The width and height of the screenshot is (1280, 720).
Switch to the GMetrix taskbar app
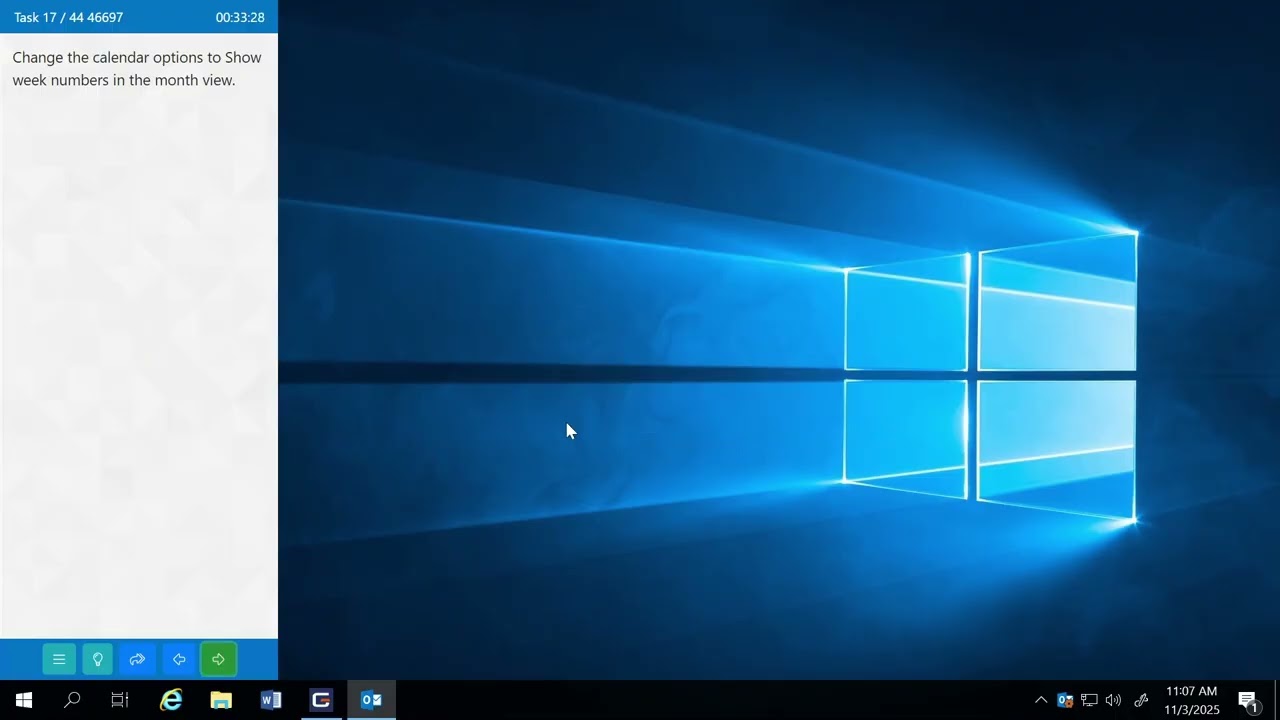pos(321,700)
